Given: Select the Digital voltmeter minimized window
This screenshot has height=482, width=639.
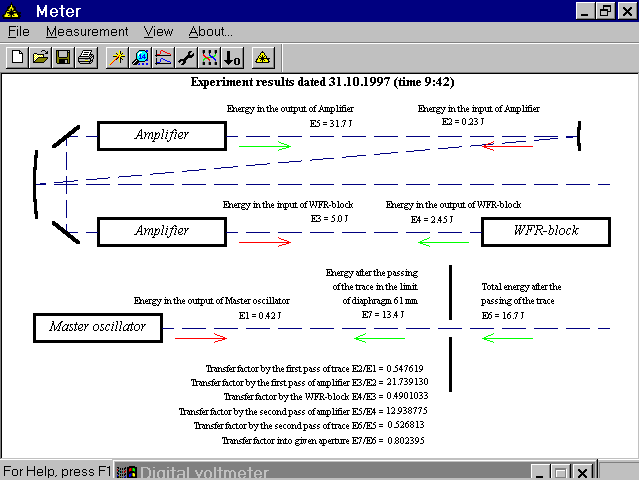Looking at the screenshot, I should tap(322, 472).
